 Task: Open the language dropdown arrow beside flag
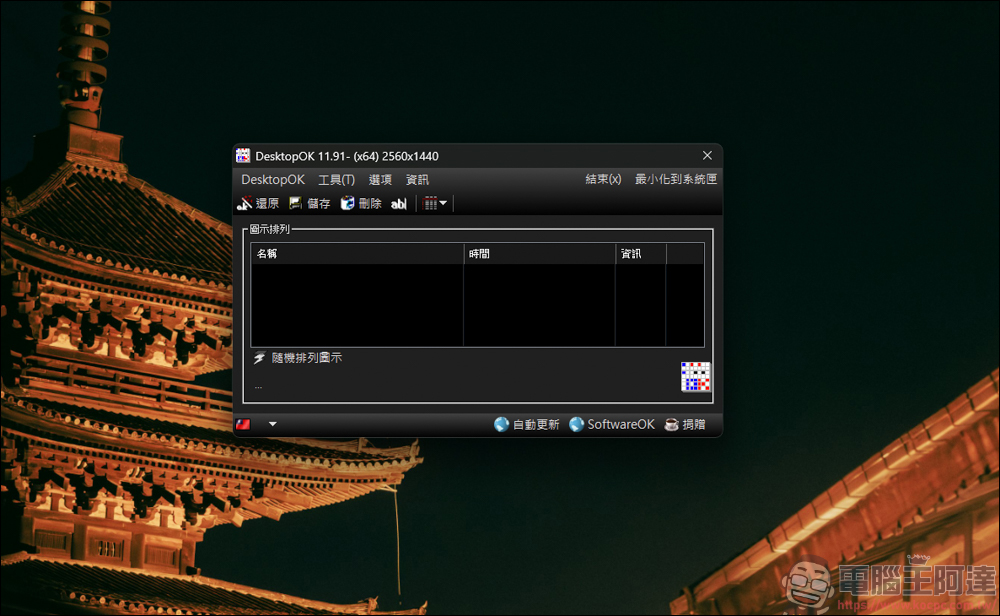point(272,424)
